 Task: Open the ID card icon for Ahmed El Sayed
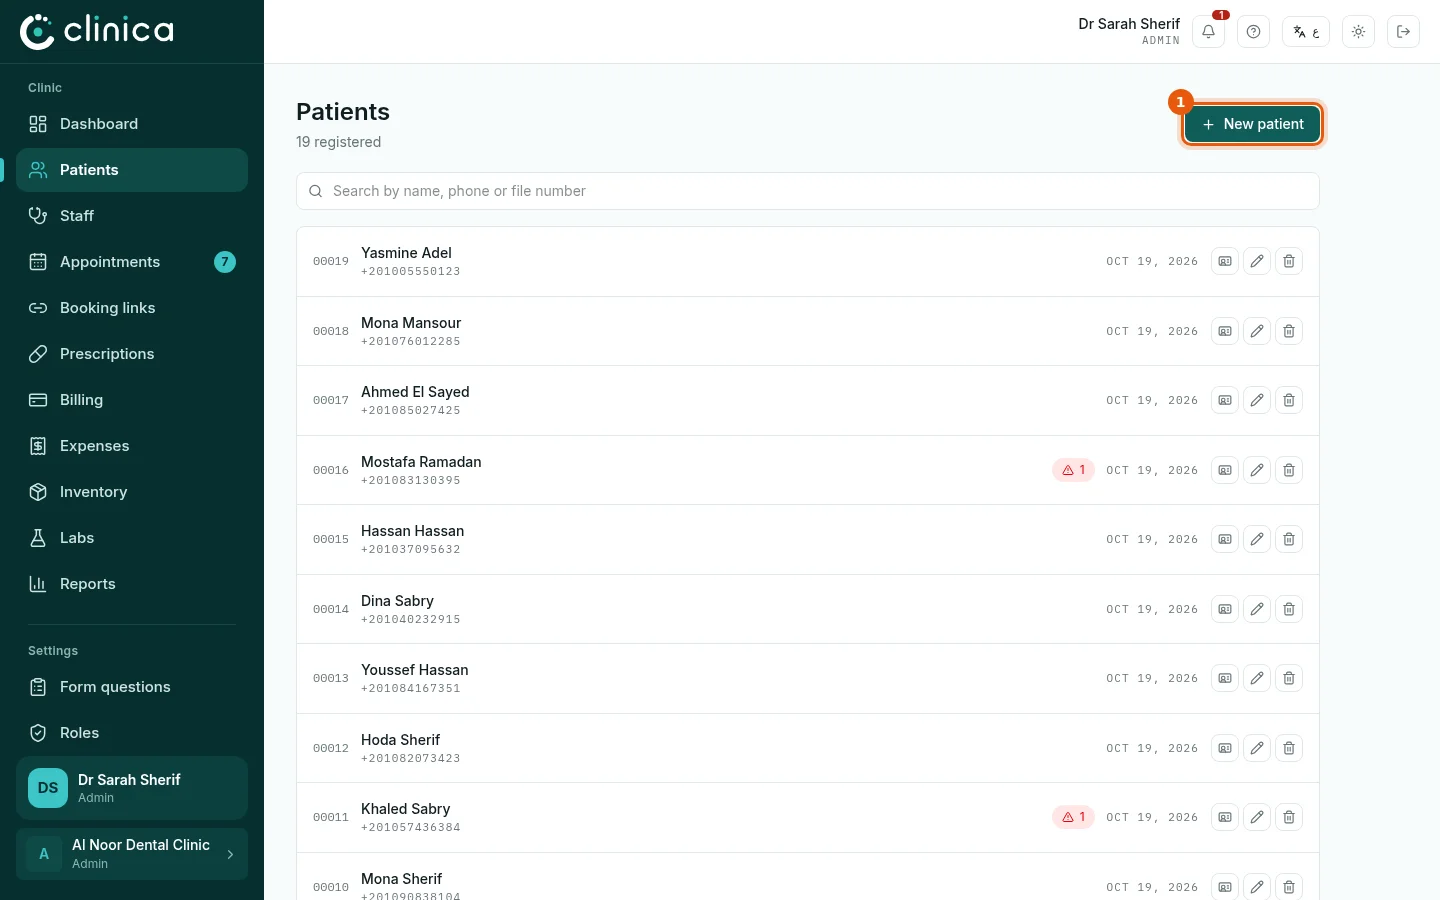pos(1225,400)
